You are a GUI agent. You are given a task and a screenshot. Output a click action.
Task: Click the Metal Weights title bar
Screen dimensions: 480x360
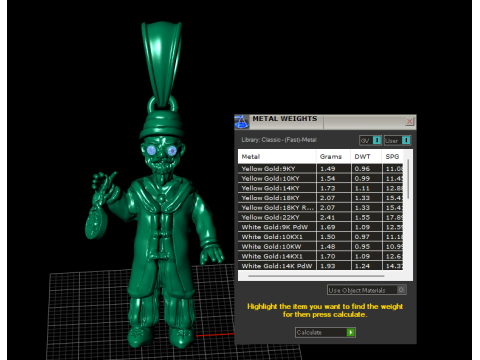click(325, 122)
